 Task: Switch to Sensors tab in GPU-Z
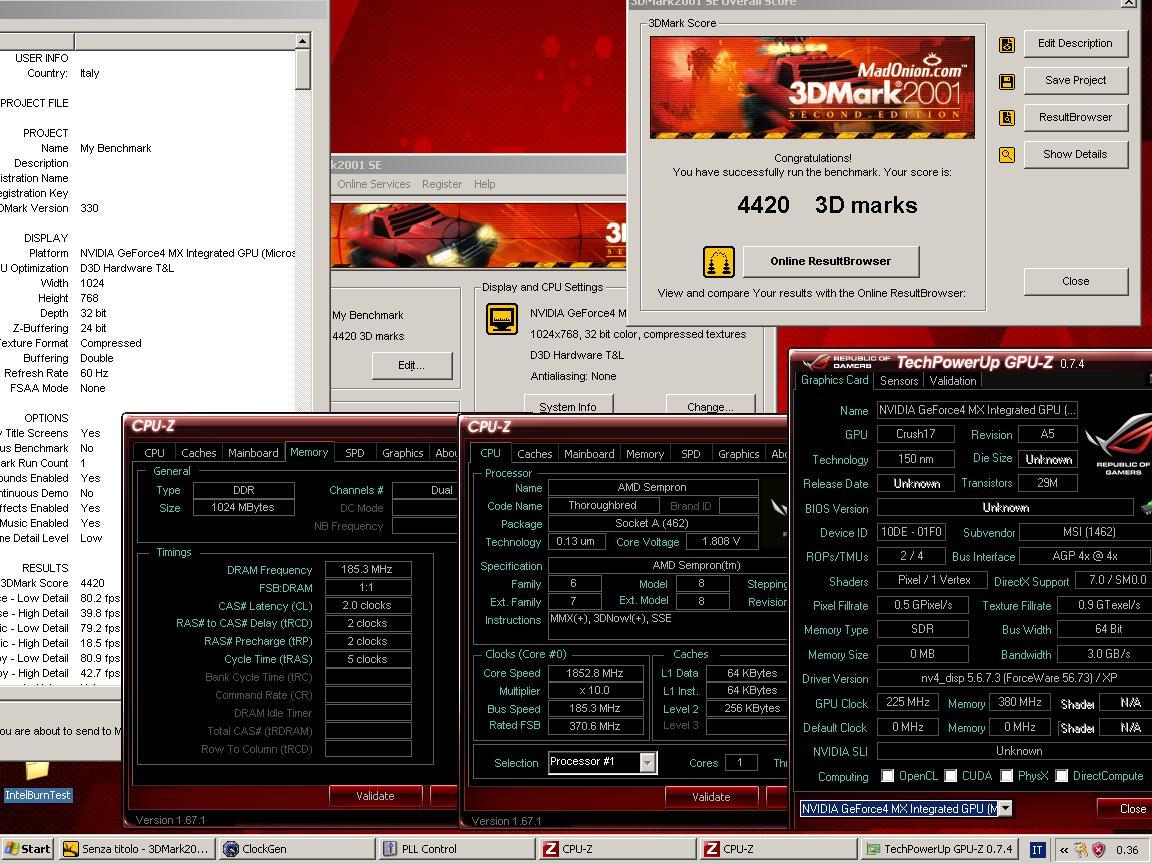[x=899, y=381]
